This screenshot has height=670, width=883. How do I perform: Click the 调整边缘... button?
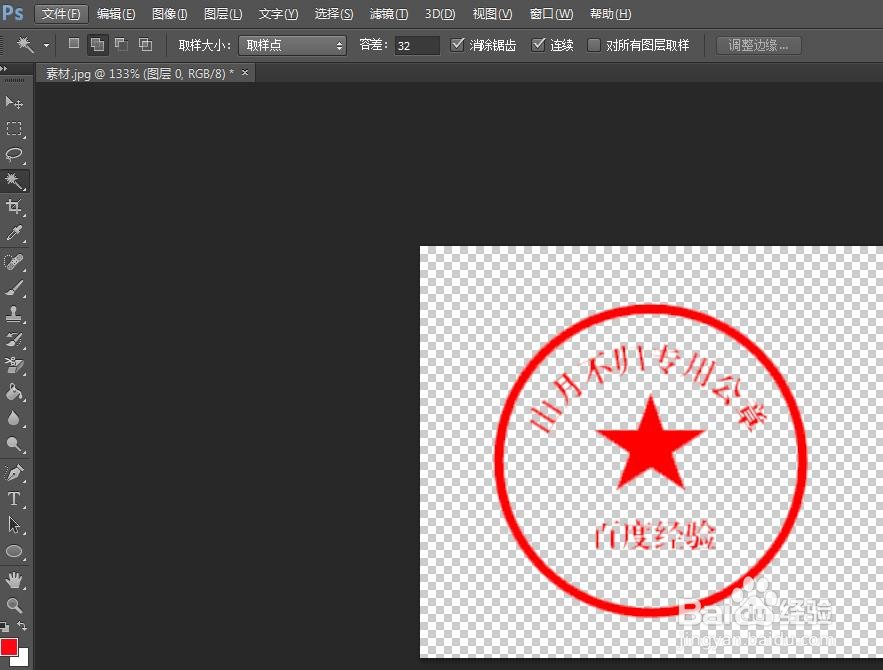(759, 45)
